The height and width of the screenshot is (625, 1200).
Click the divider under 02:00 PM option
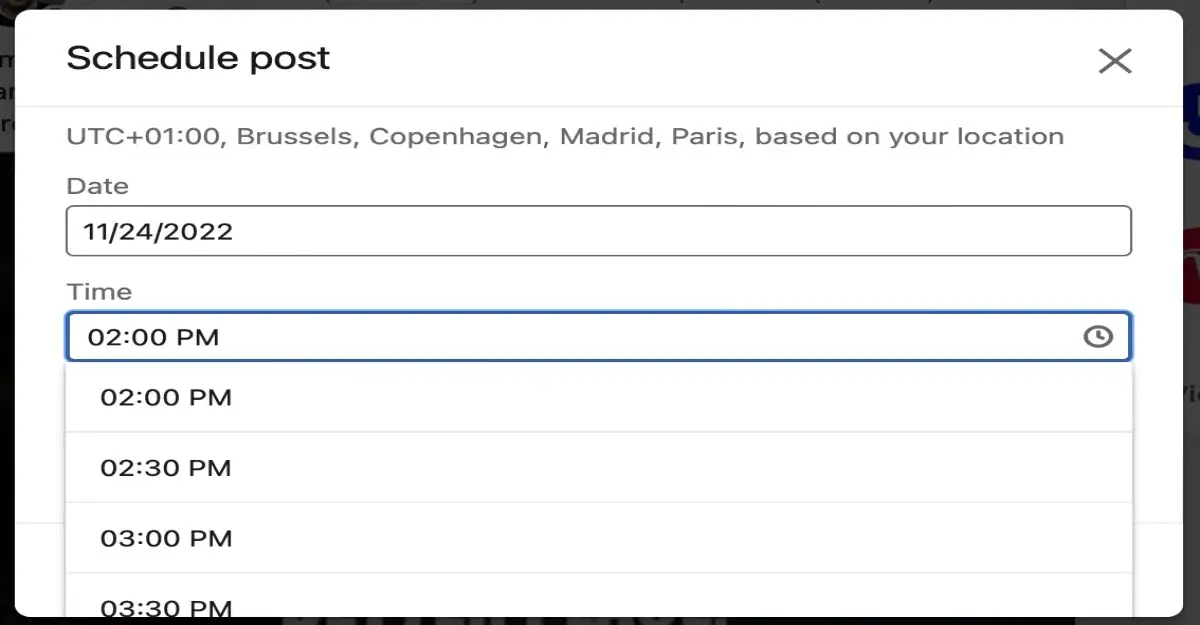tap(598, 433)
